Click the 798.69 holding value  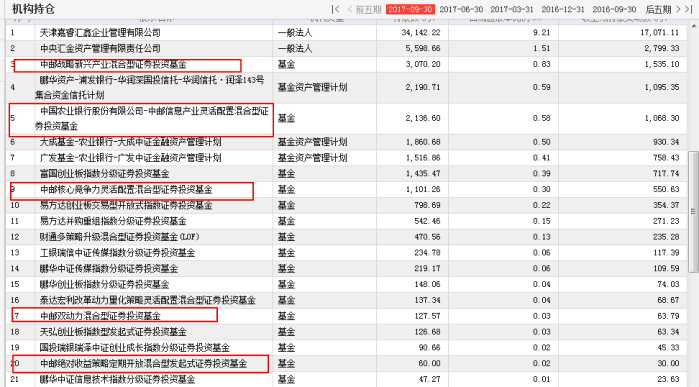coord(427,205)
